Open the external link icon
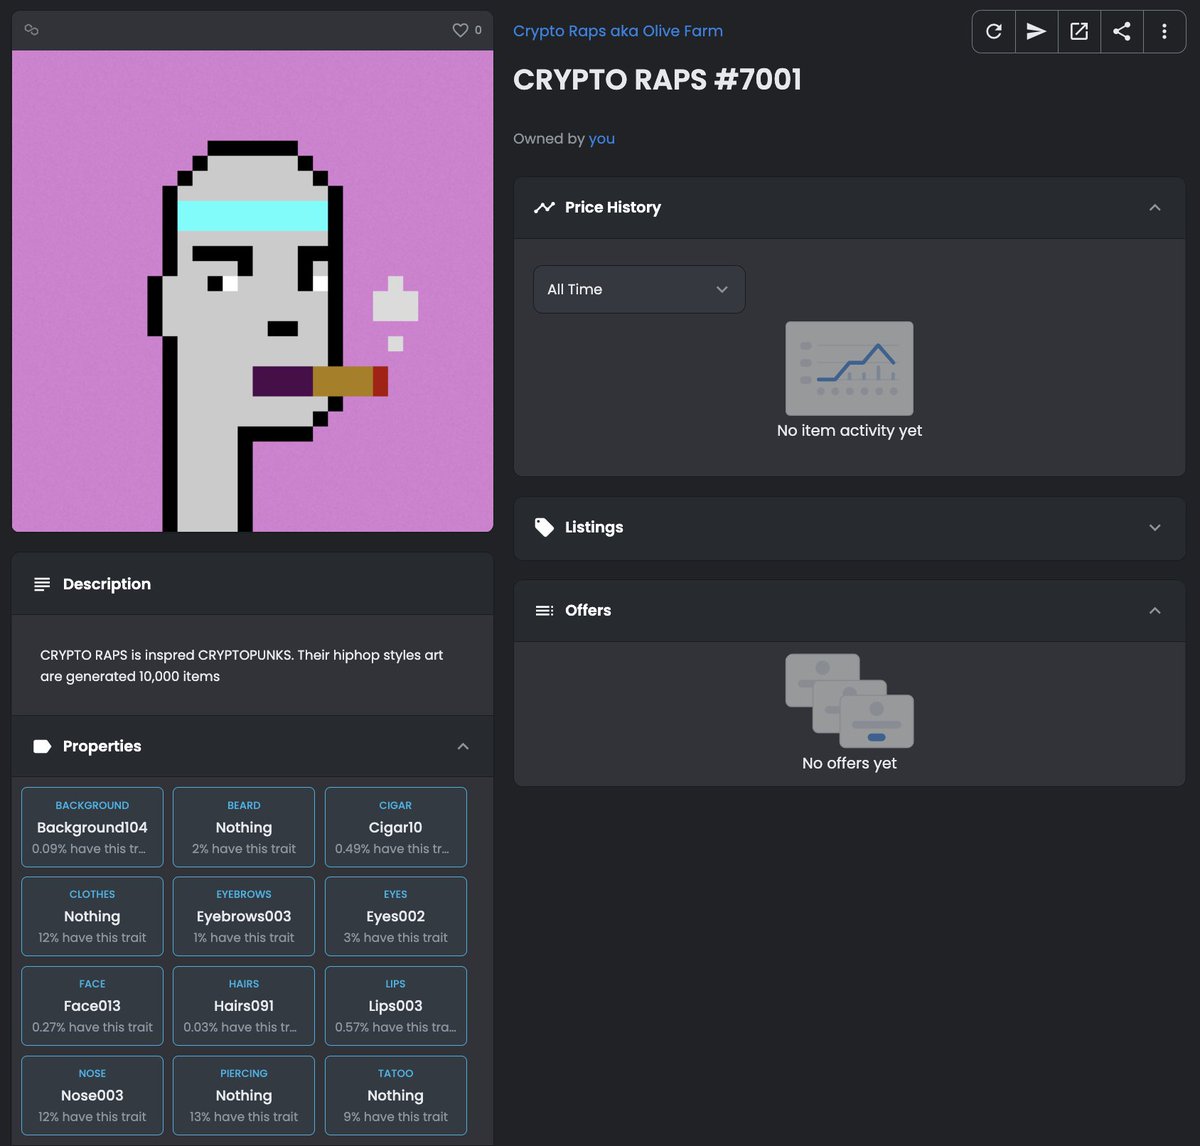Screen dimensions: 1200x1146 click(1079, 31)
